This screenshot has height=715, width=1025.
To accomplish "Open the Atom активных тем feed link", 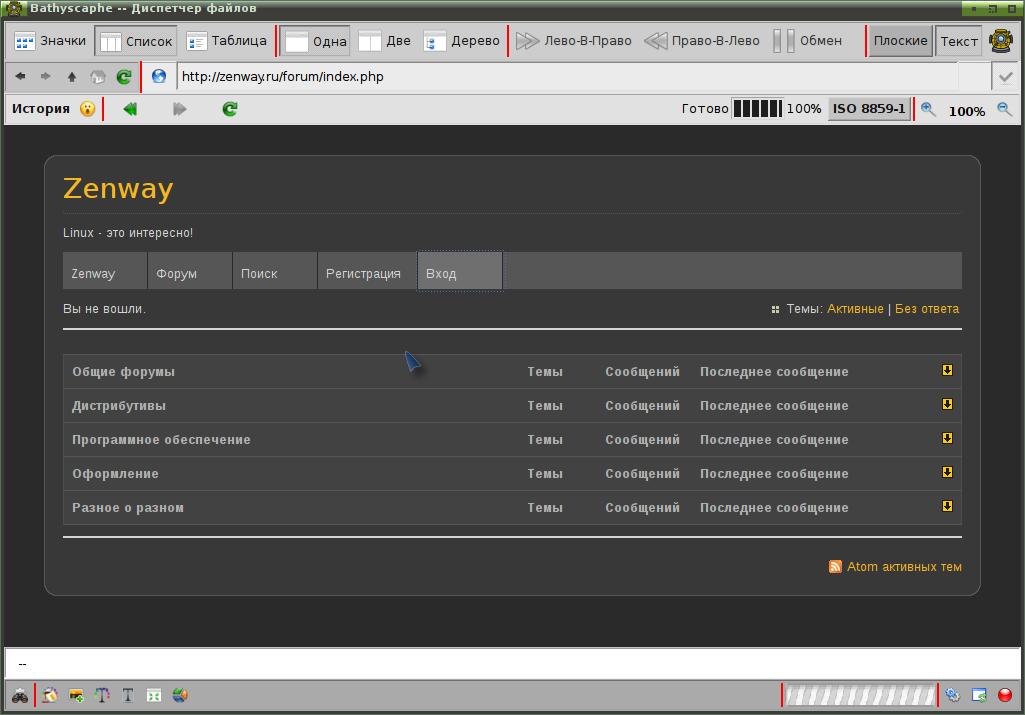I will [x=904, y=567].
